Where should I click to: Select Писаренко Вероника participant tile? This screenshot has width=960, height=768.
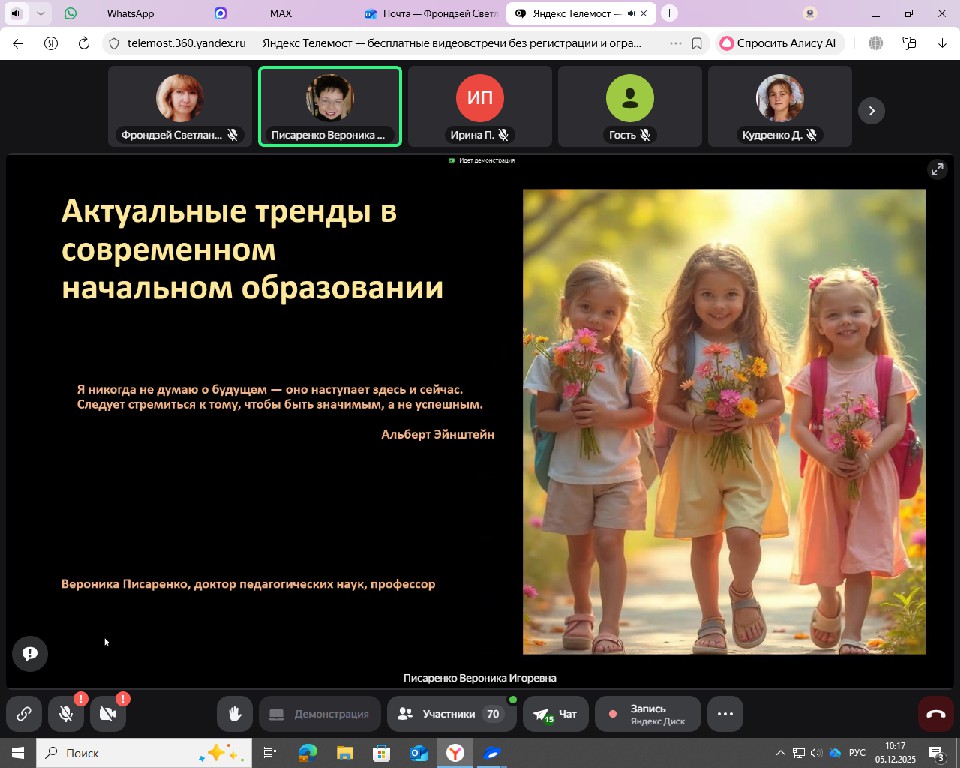coord(330,107)
